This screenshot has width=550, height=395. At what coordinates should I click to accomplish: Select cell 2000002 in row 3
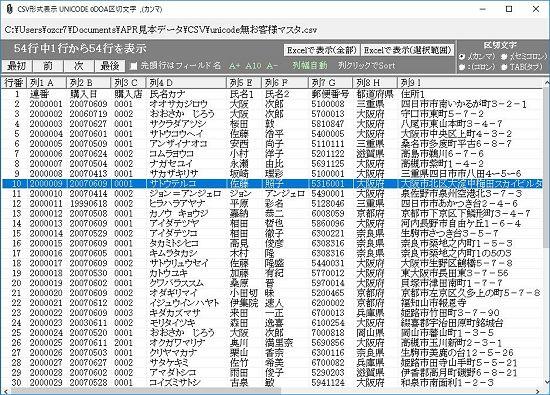[46, 114]
